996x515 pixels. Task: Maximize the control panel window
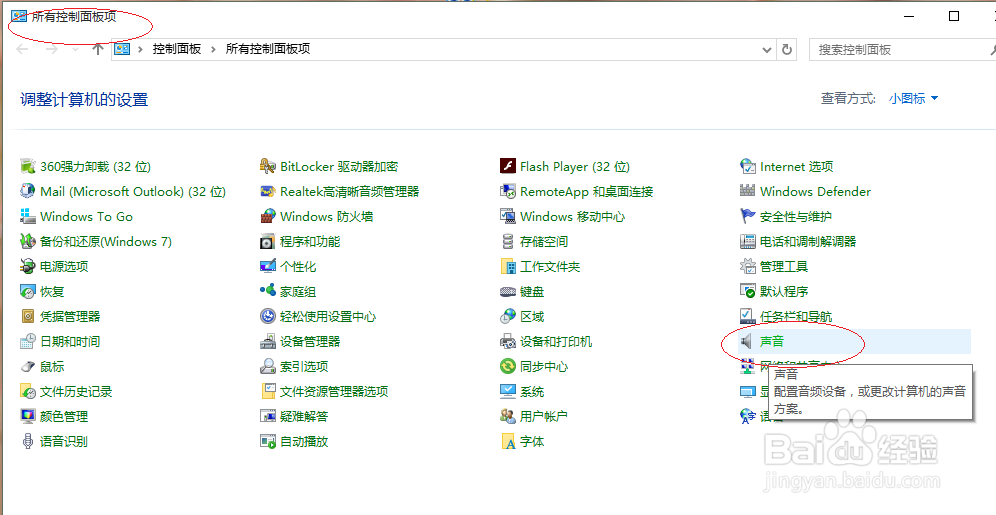(953, 16)
